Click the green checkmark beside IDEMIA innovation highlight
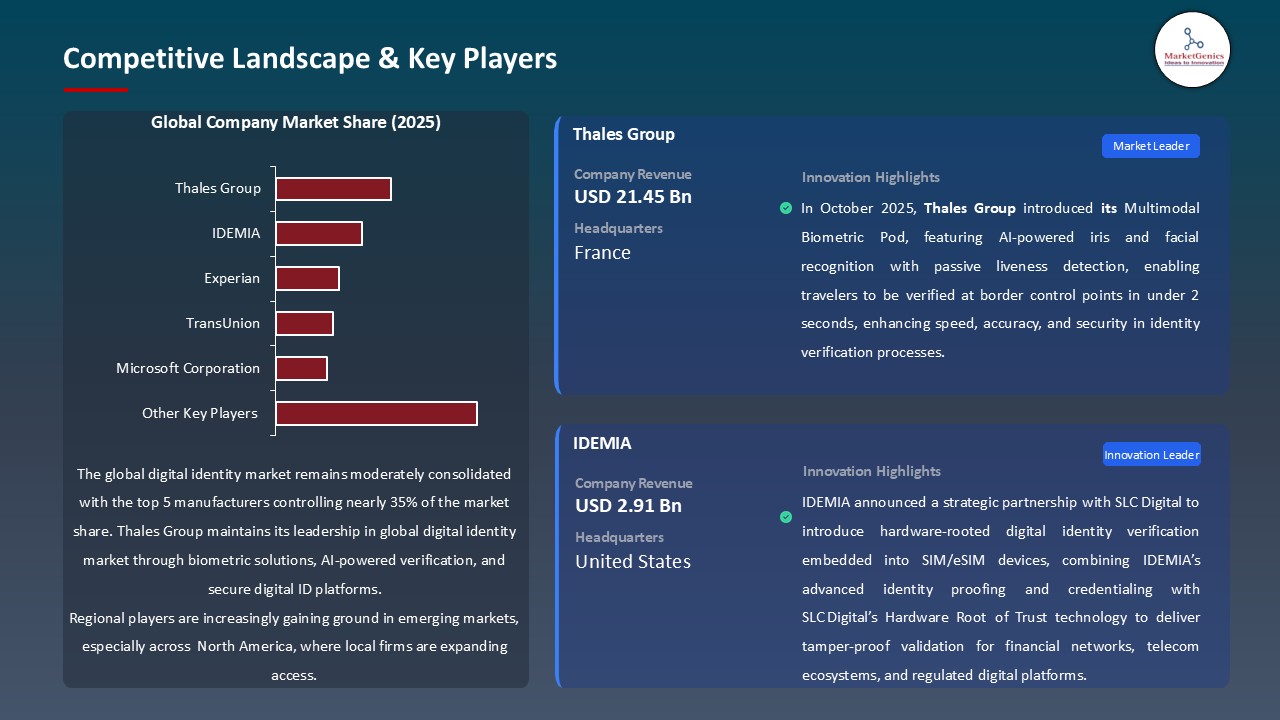Image resolution: width=1280 pixels, height=720 pixels. 785,517
